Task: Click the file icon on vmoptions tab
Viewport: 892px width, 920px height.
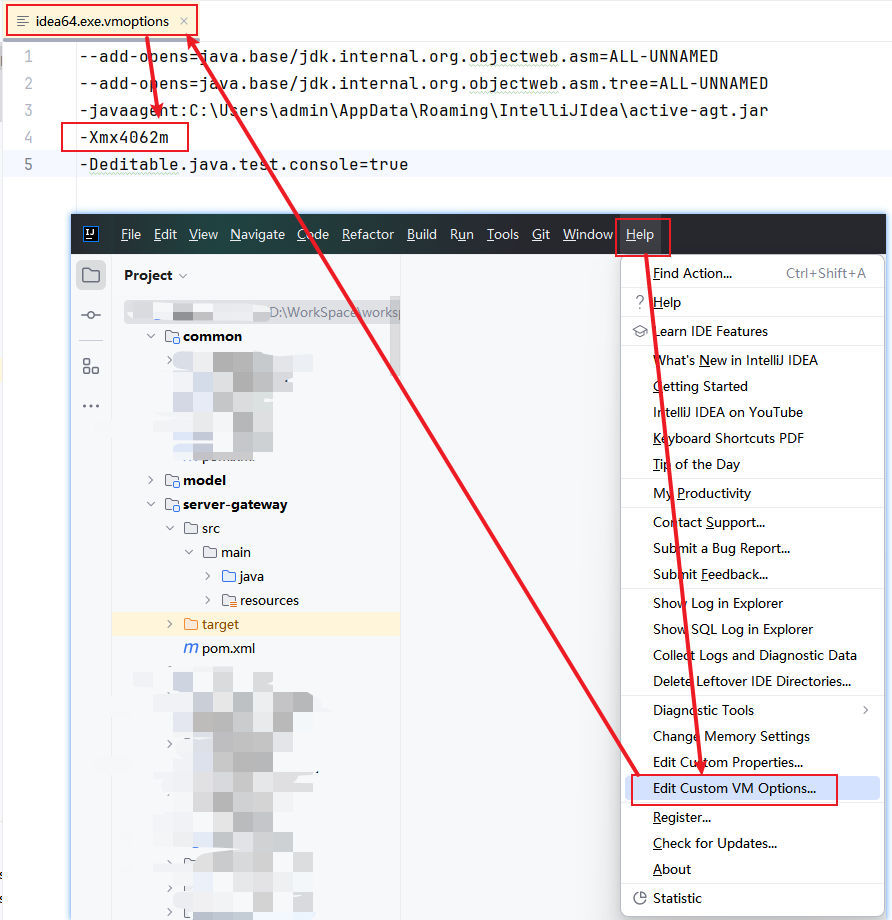Action: click(x=23, y=22)
